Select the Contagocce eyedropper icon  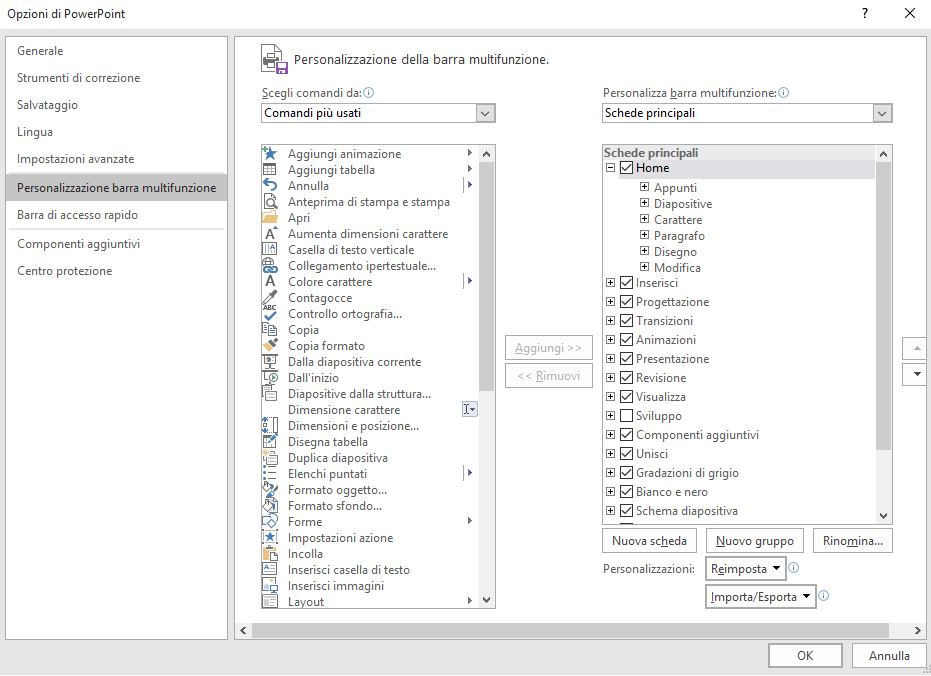click(x=270, y=298)
